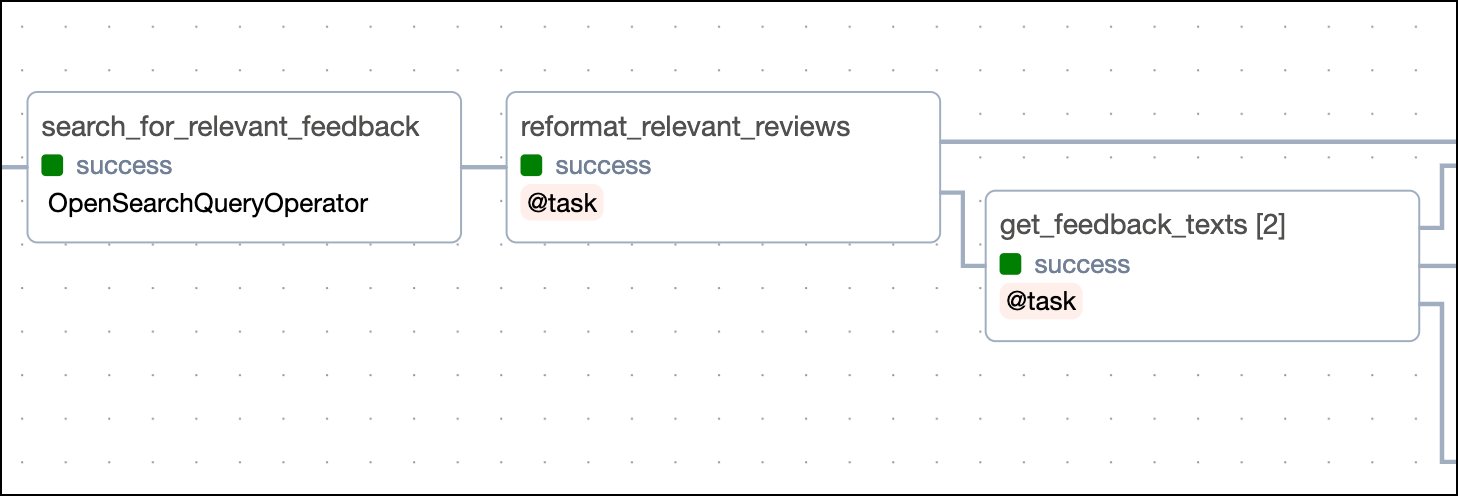Viewport: 1458px width, 496px height.
Task: Click the OpenSearchQueryOperator label
Action: [208, 204]
